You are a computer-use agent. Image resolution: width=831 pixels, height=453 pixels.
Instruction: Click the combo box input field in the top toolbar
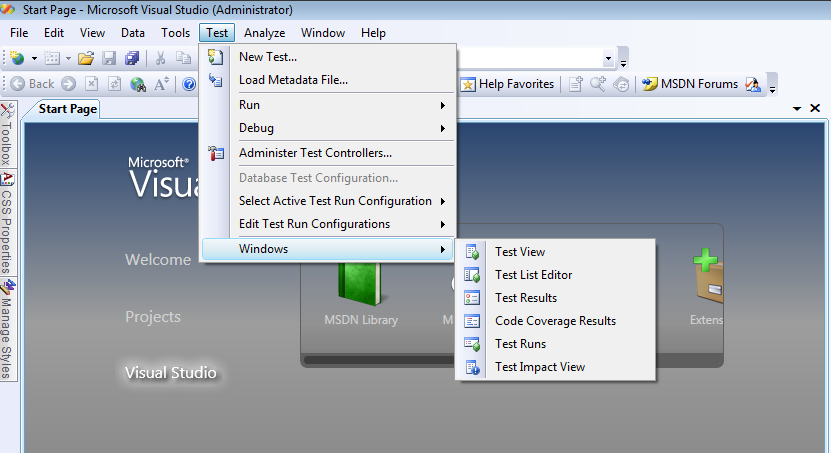point(529,58)
